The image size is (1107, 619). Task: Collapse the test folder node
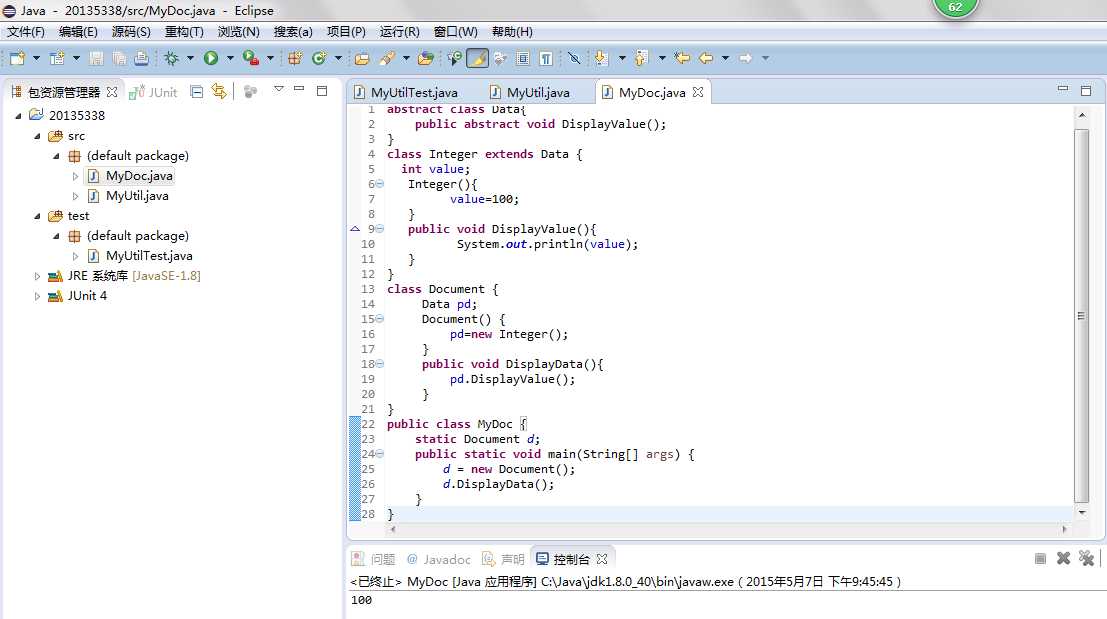click(x=37, y=216)
